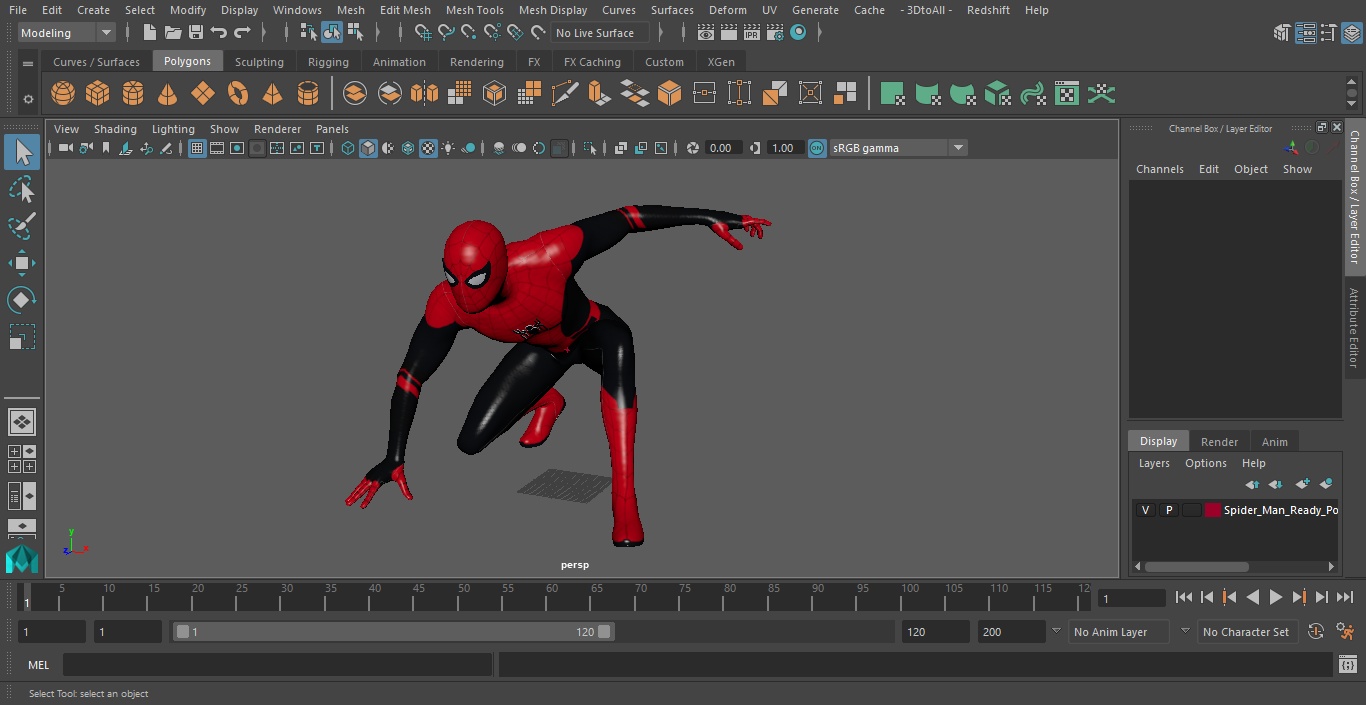
Task: Open the Channels menu in Channel Box
Action: point(1159,169)
